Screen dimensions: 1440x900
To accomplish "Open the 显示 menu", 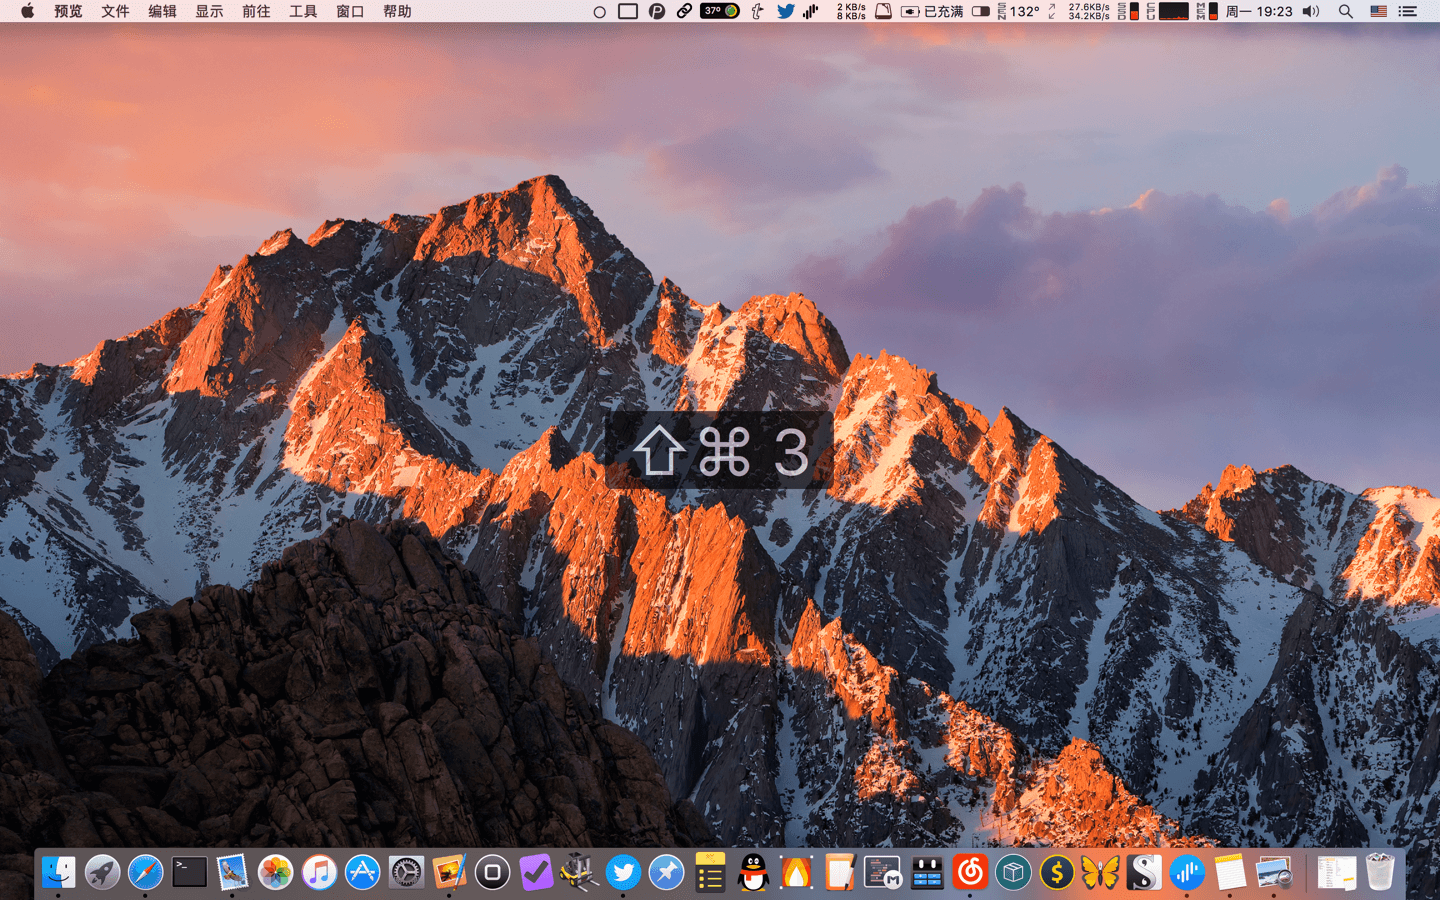I will (x=209, y=11).
